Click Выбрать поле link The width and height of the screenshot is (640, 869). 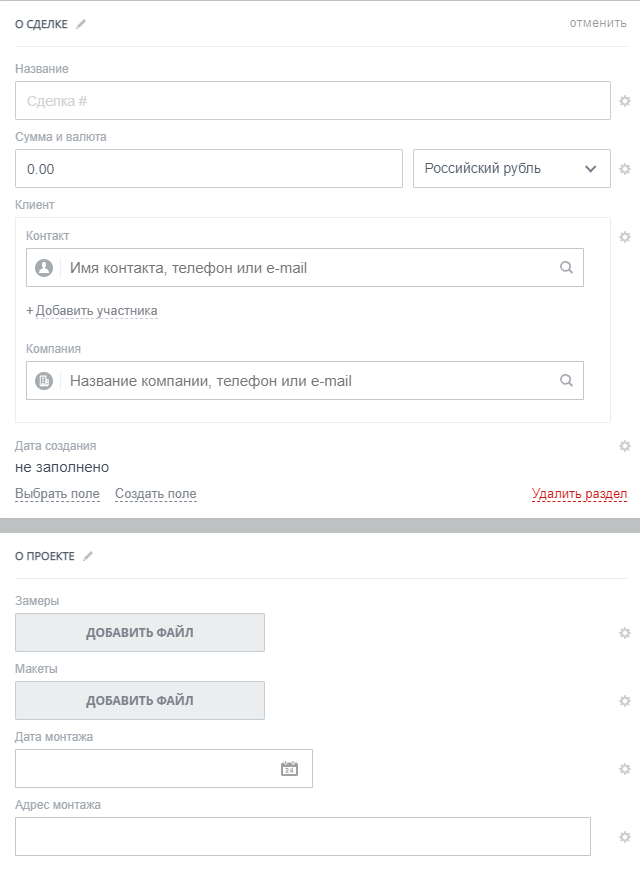coord(57,494)
